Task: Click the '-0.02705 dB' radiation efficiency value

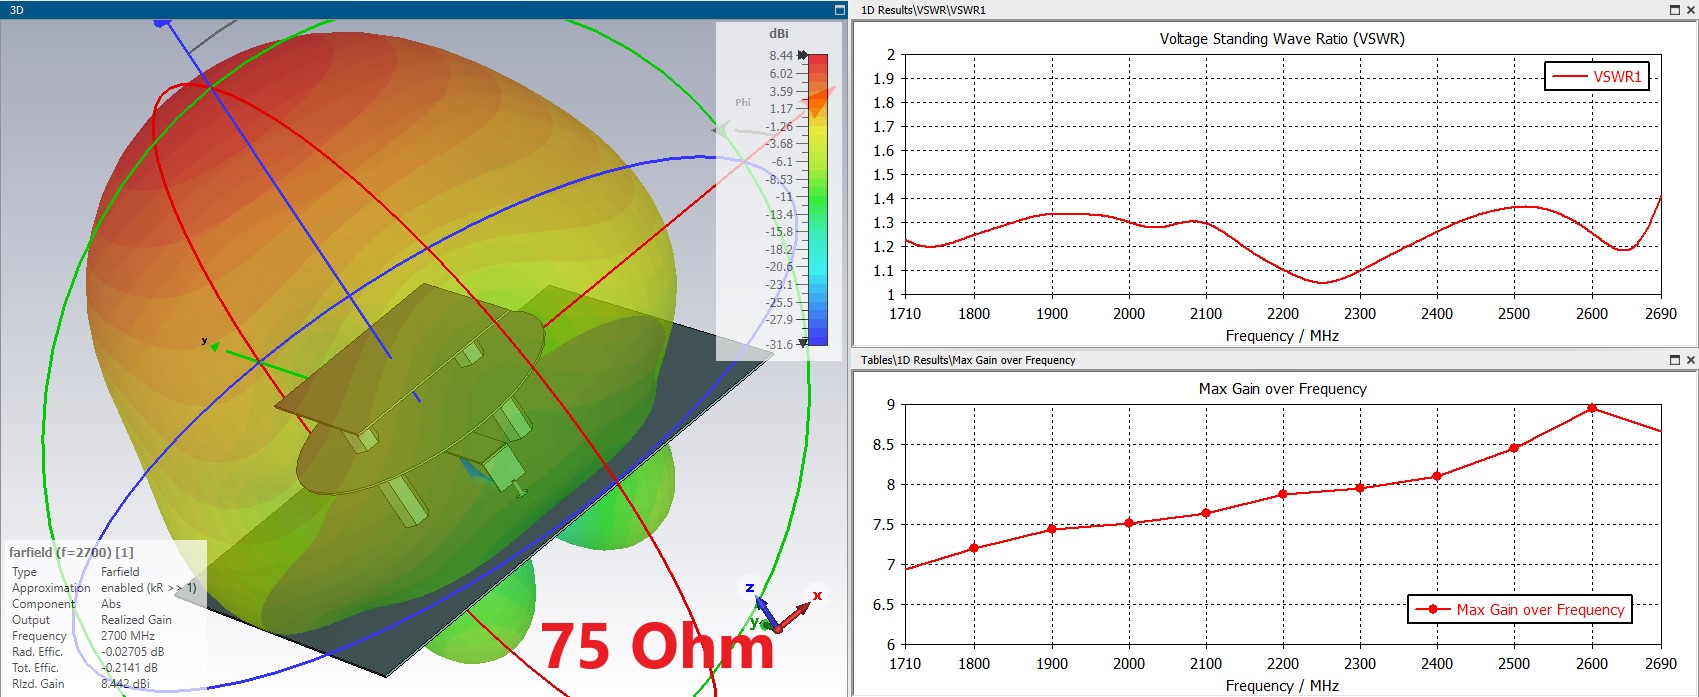Action: point(132,652)
